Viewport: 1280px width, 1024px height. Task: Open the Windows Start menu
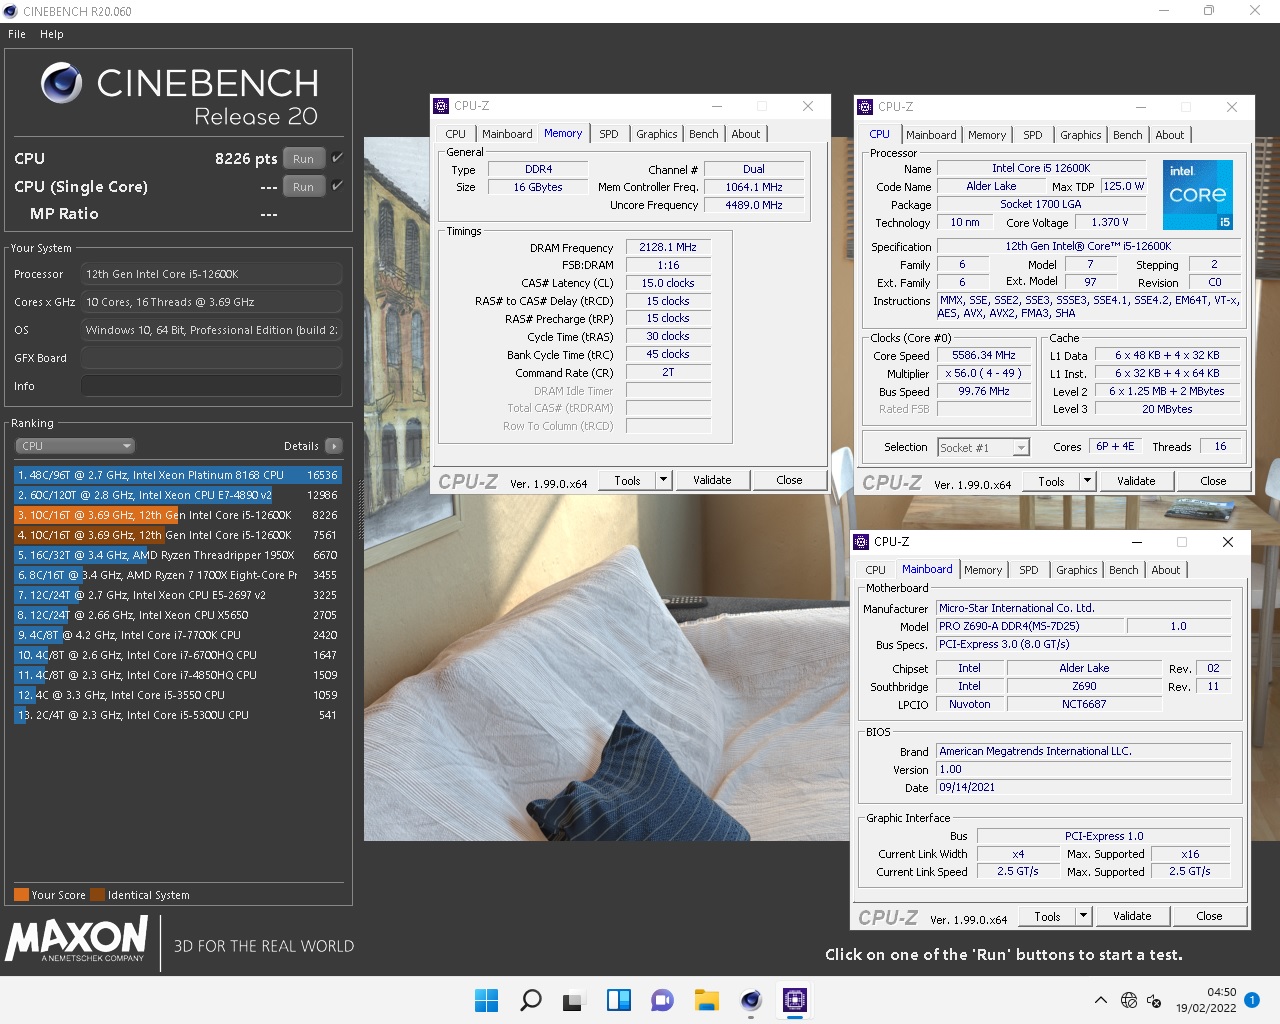486,1000
